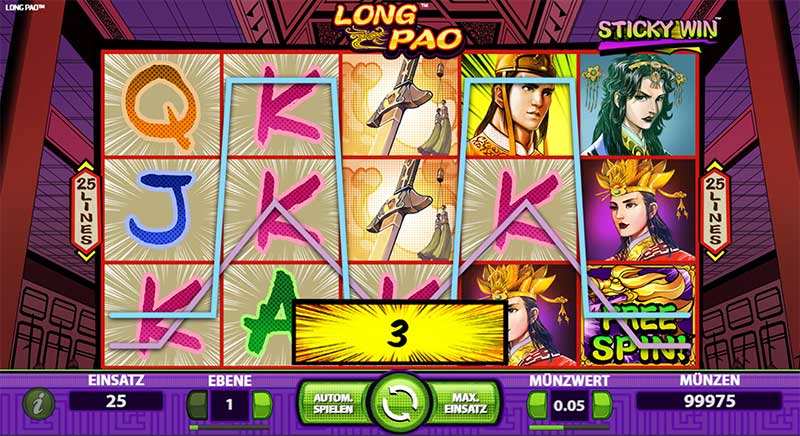Image resolution: width=800 pixels, height=436 pixels.
Task: Decrease the Münzwert coin value
Action: click(538, 405)
